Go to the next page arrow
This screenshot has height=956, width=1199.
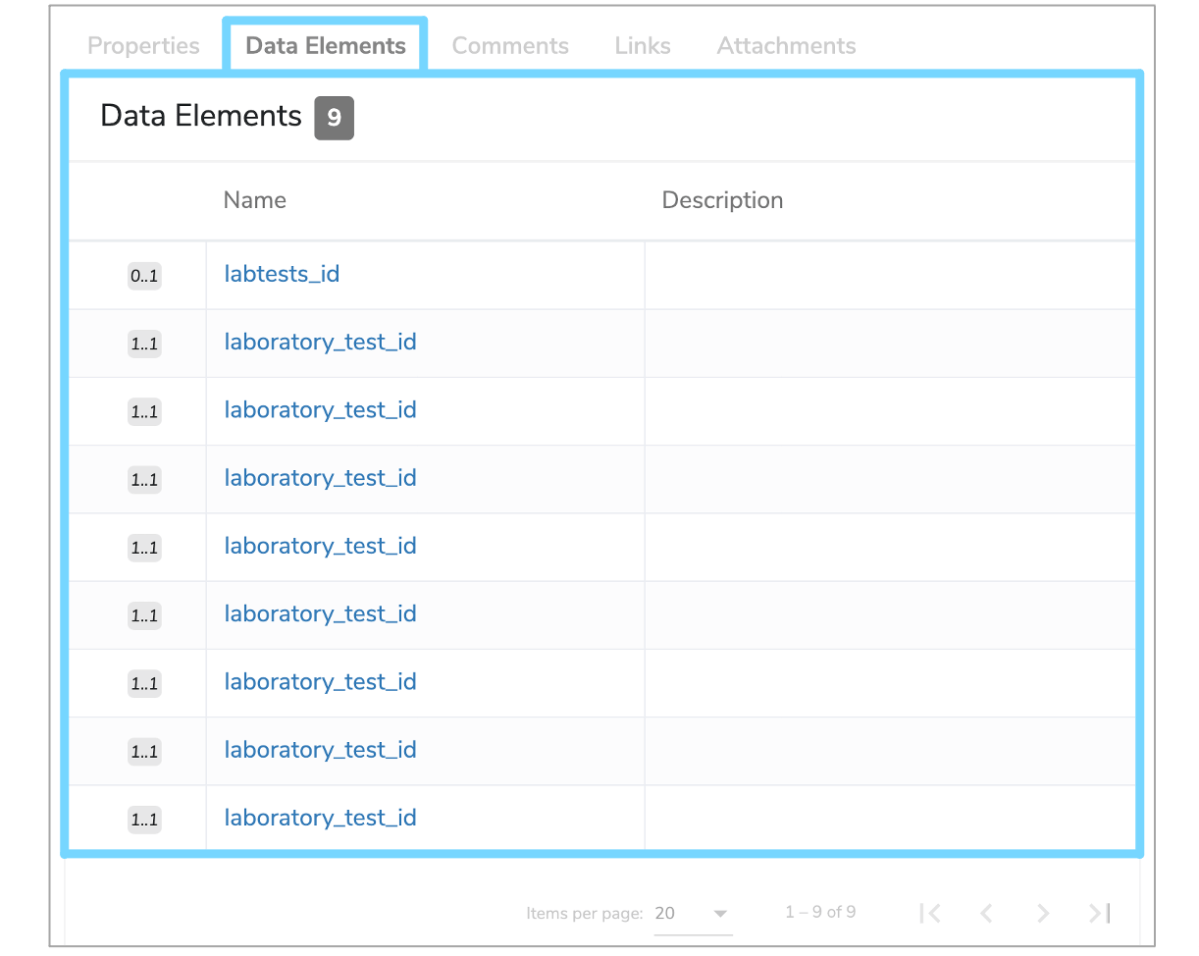(1043, 913)
